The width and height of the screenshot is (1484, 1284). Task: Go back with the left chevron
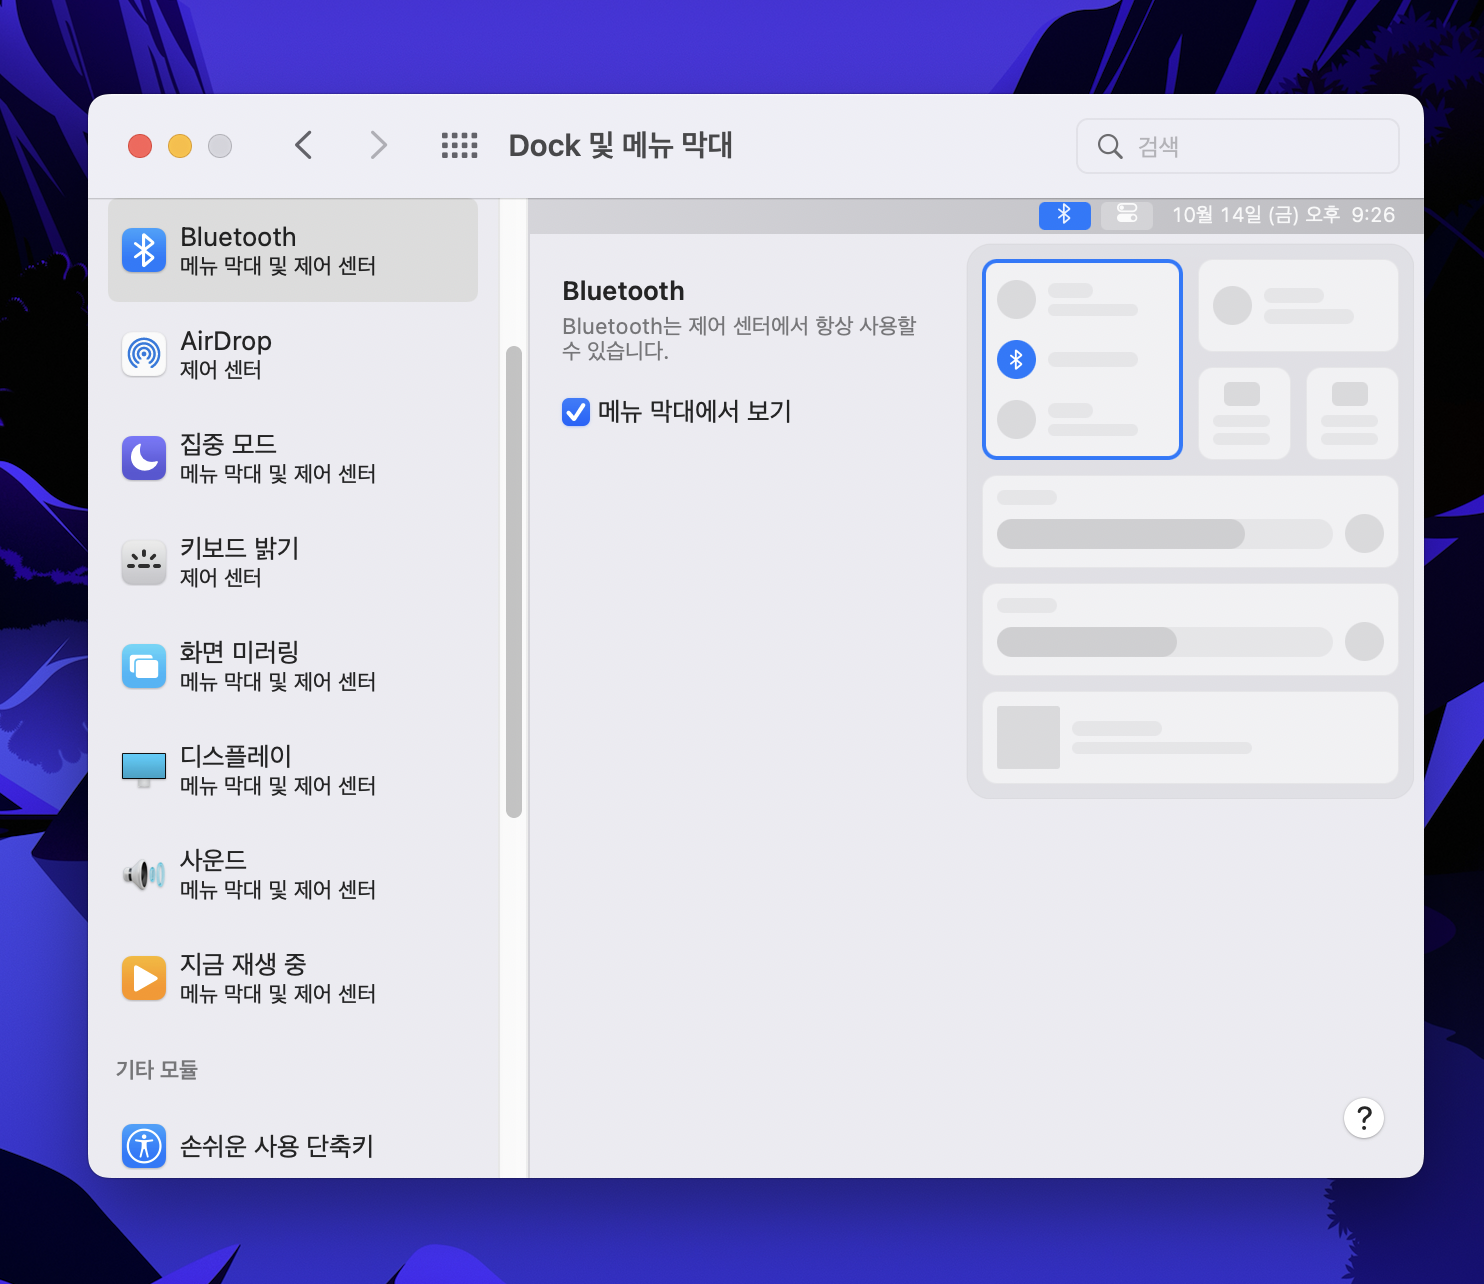[304, 146]
